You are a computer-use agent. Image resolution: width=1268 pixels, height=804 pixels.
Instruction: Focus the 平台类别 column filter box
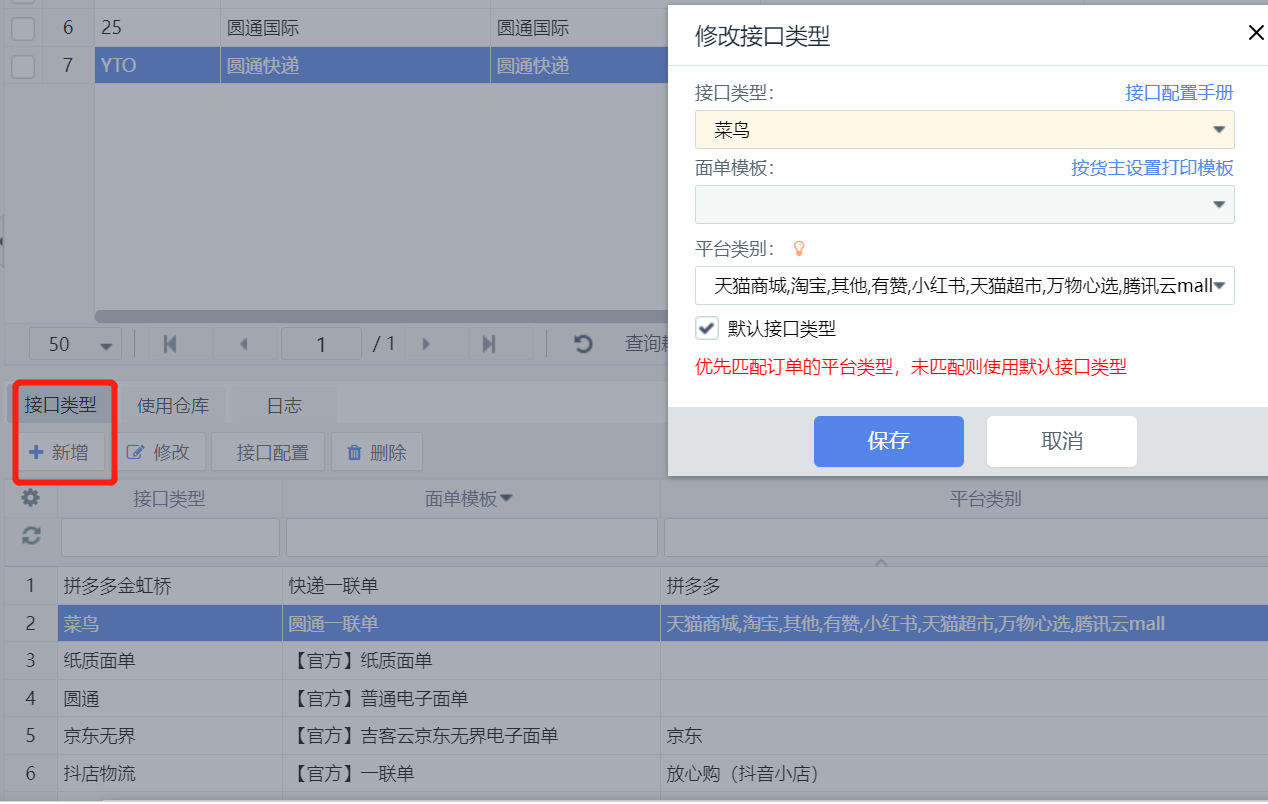[x=966, y=537]
